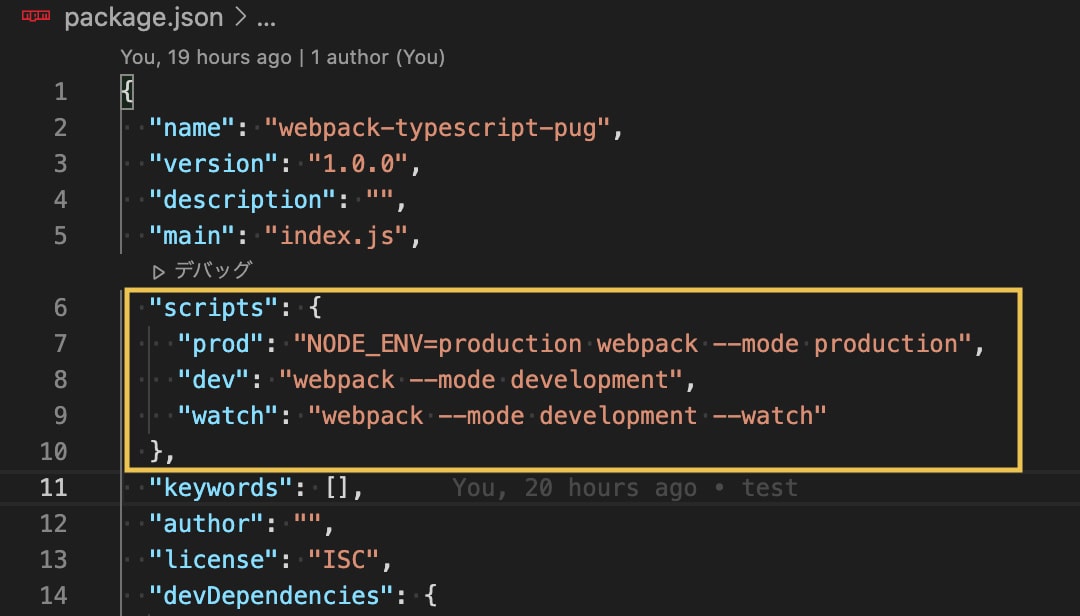Click the "main" key
1080x616 pixels.
[192, 236]
